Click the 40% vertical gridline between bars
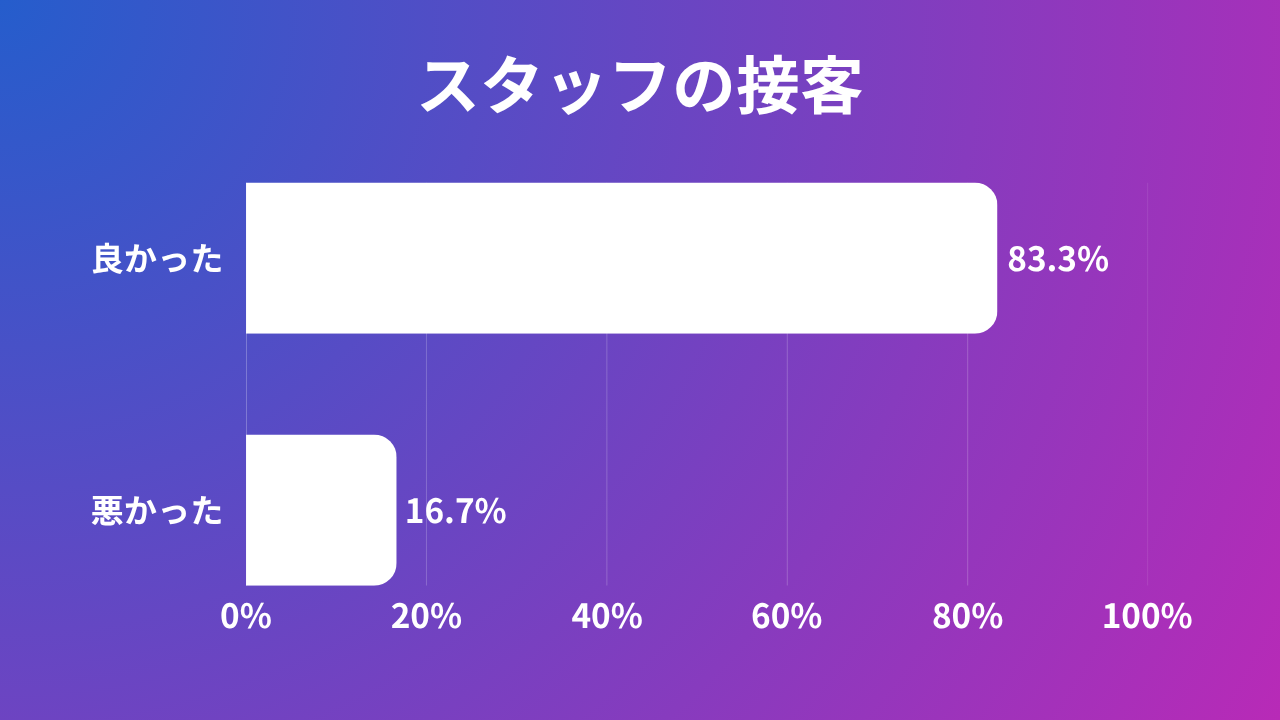This screenshot has width=1280, height=720. (x=607, y=385)
